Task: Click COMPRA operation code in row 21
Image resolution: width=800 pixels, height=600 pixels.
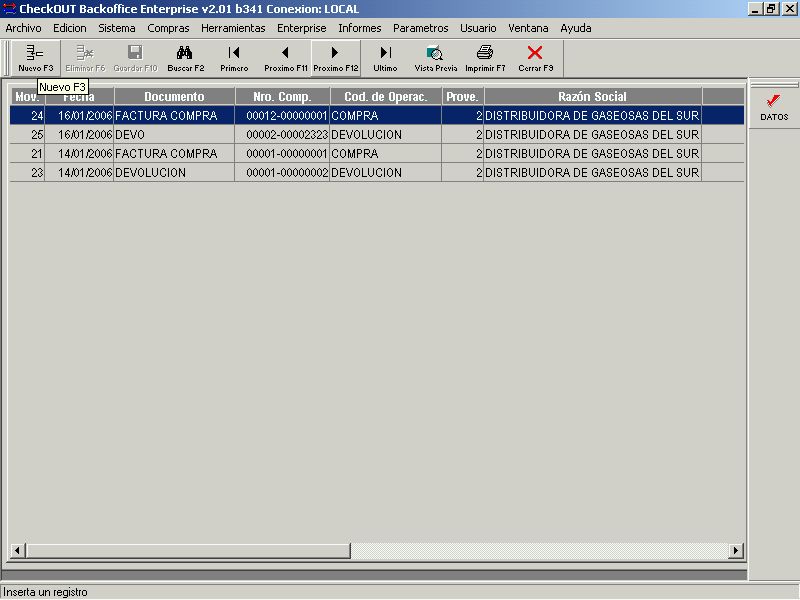Action: [386, 154]
